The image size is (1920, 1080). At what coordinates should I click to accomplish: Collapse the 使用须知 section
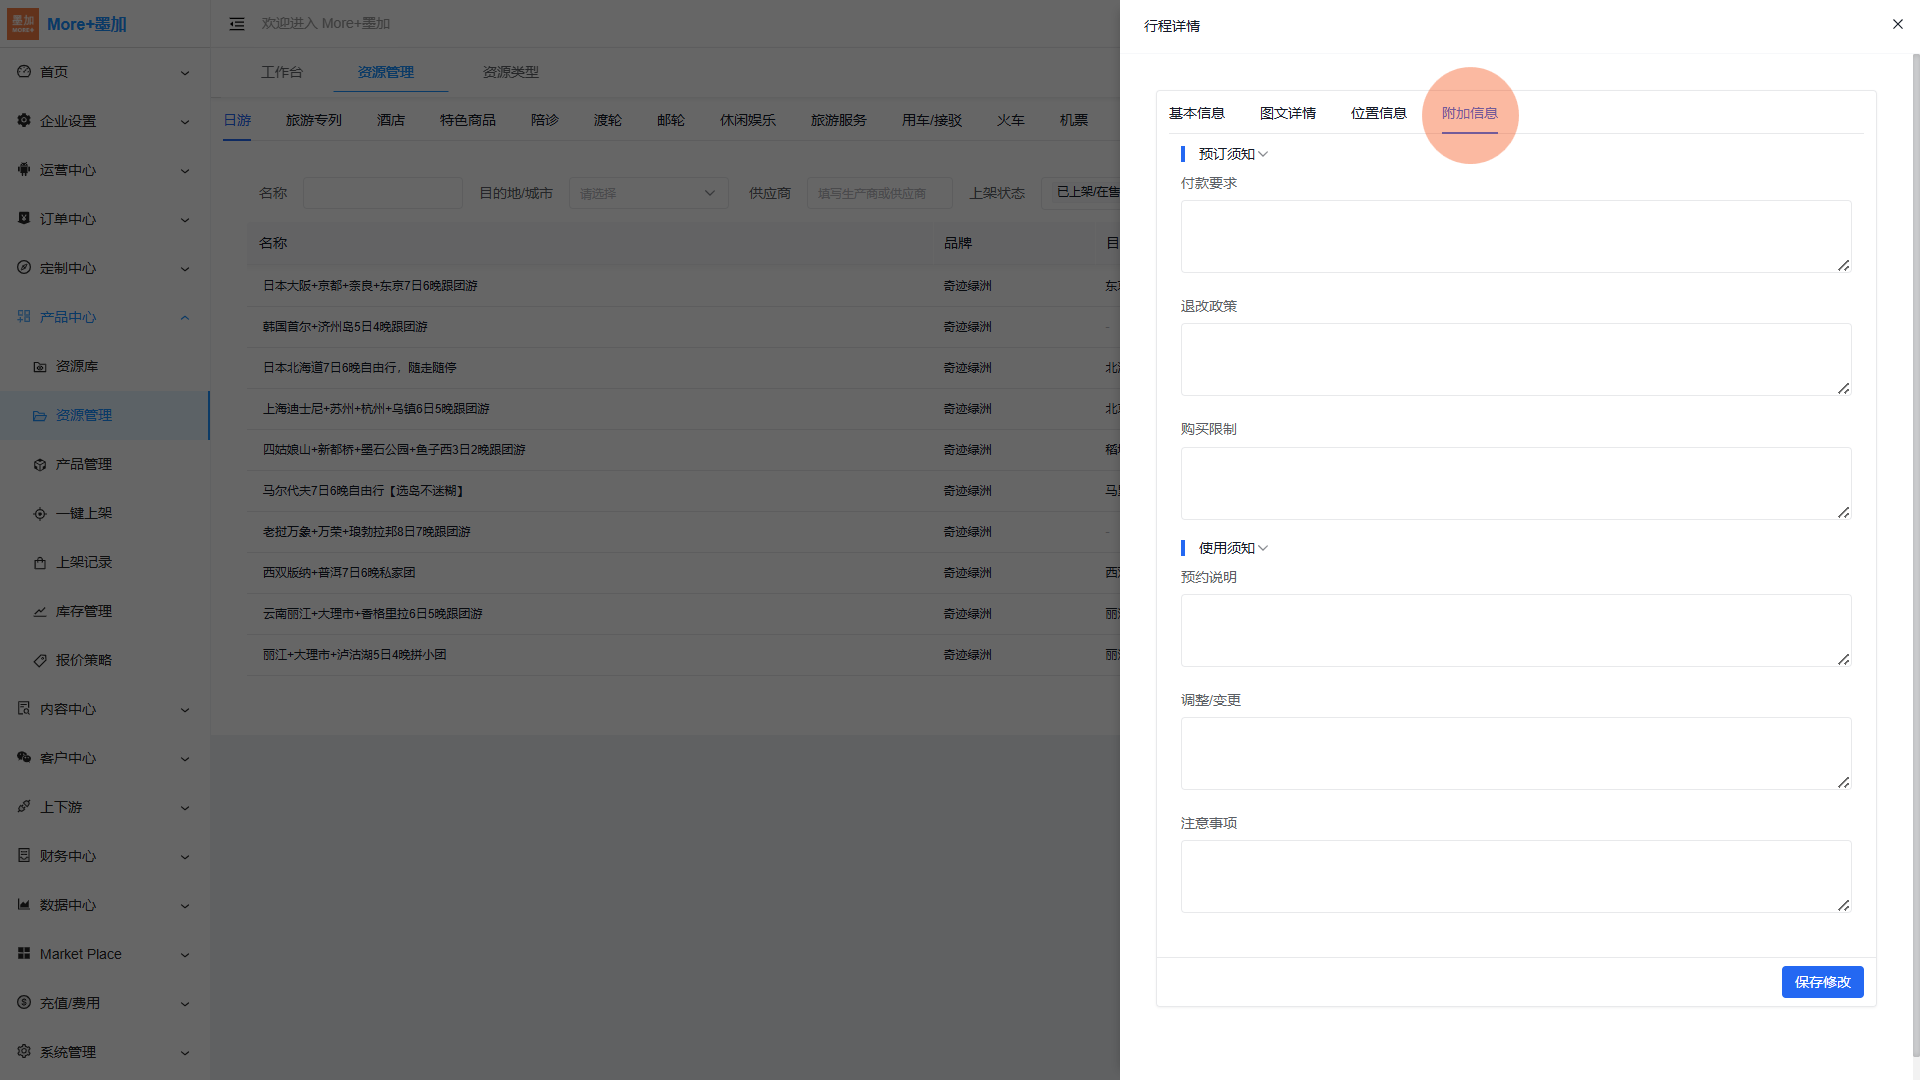click(x=1263, y=548)
